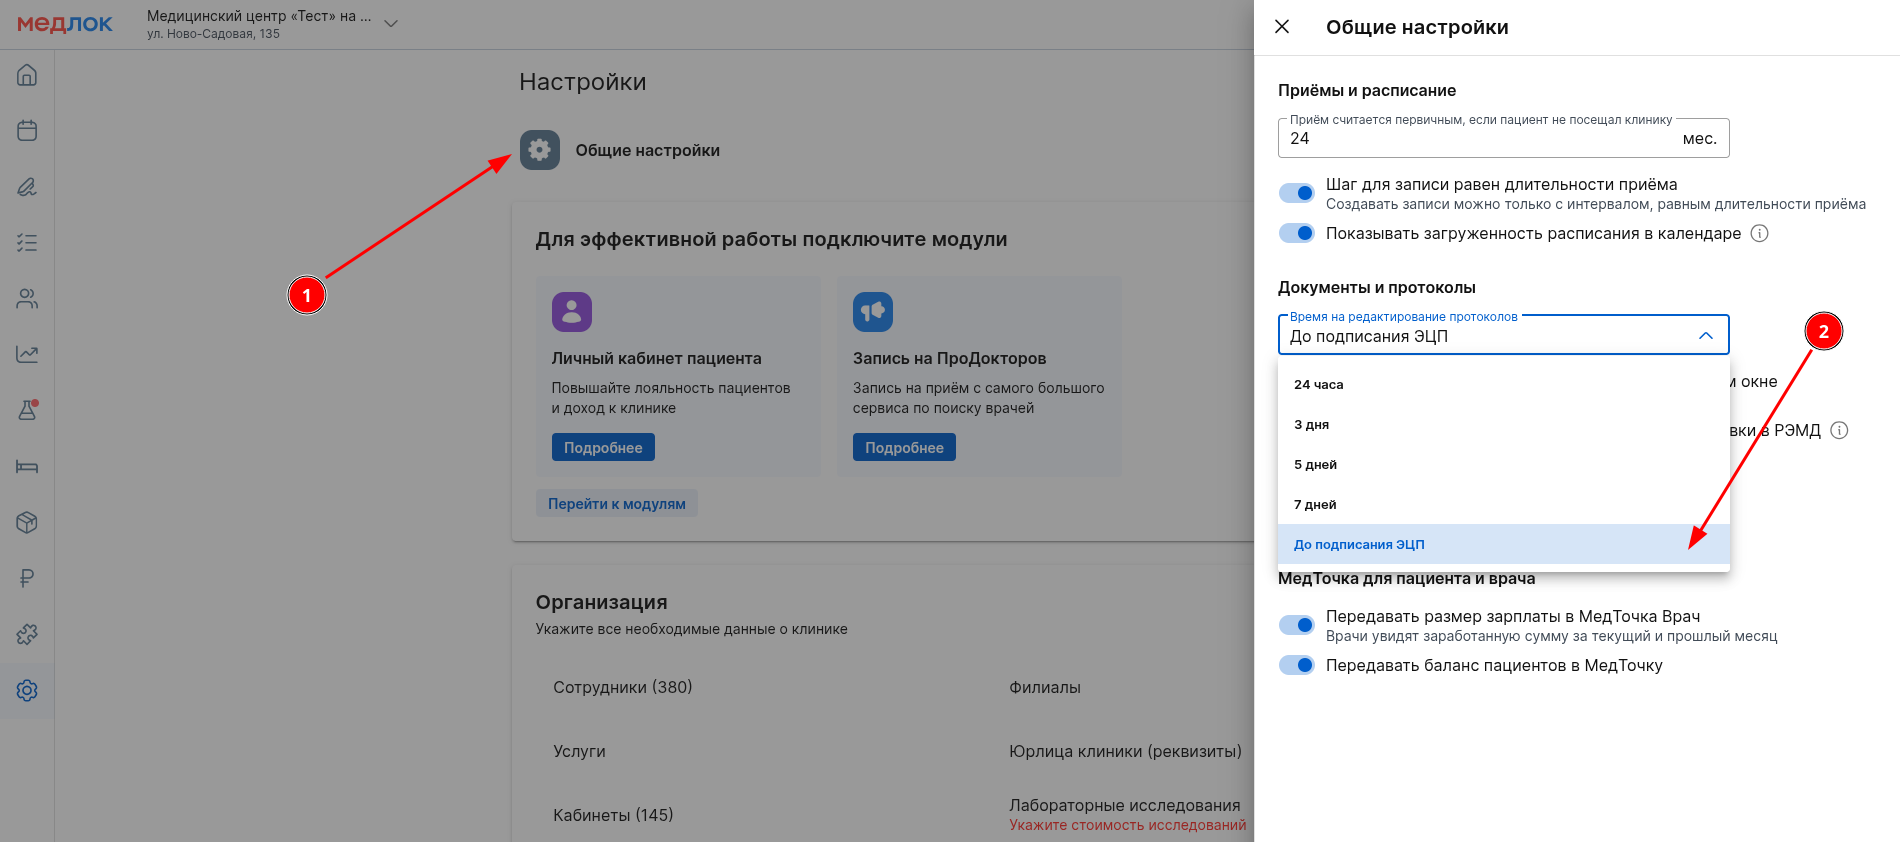Screen dimensions: 1900x842
Task: Select the 5 дней option
Action: pos(1504,464)
